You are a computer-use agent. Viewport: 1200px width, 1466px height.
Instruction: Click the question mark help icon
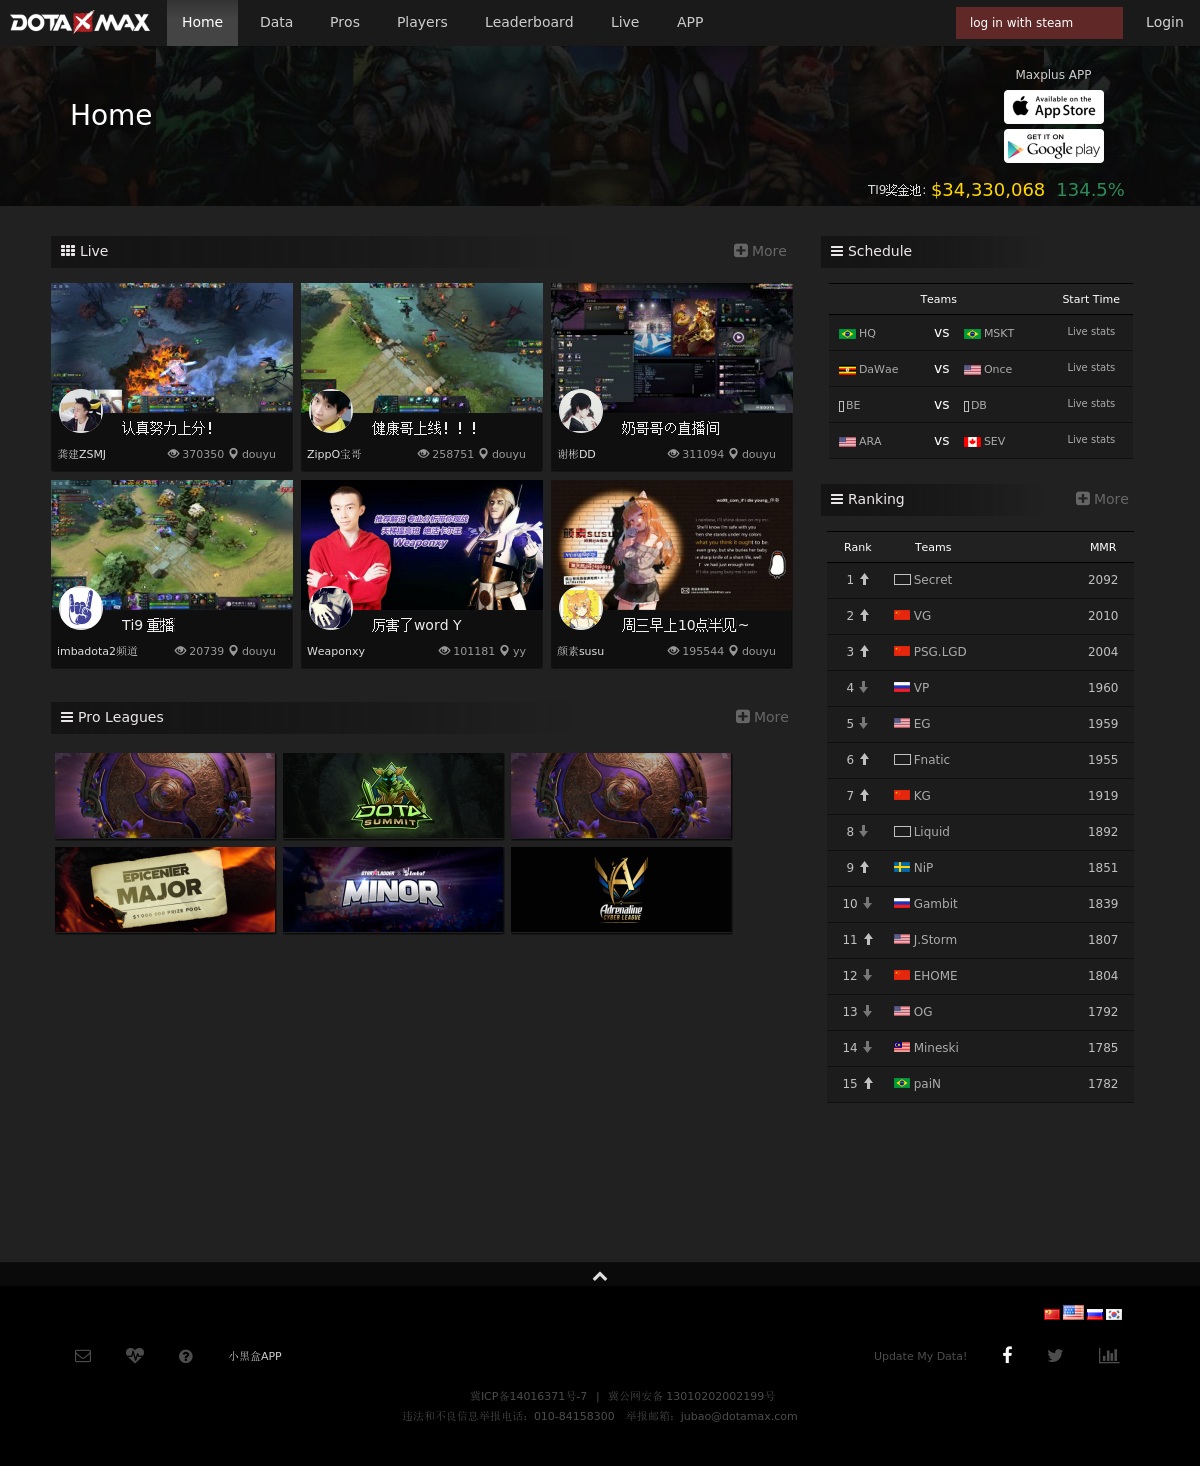click(185, 1356)
